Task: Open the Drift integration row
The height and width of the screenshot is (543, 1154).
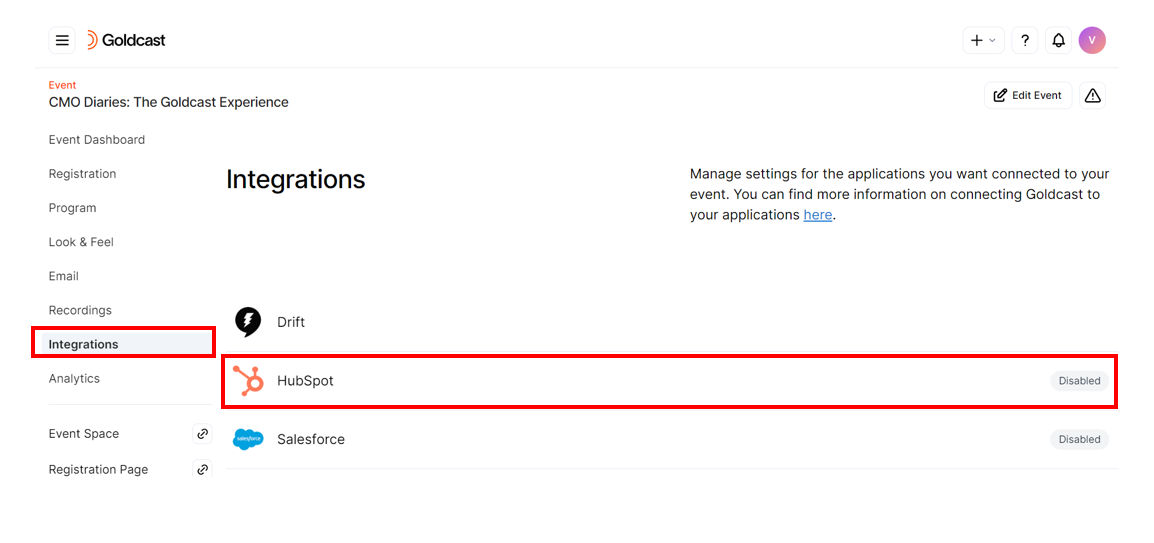Action: point(670,322)
